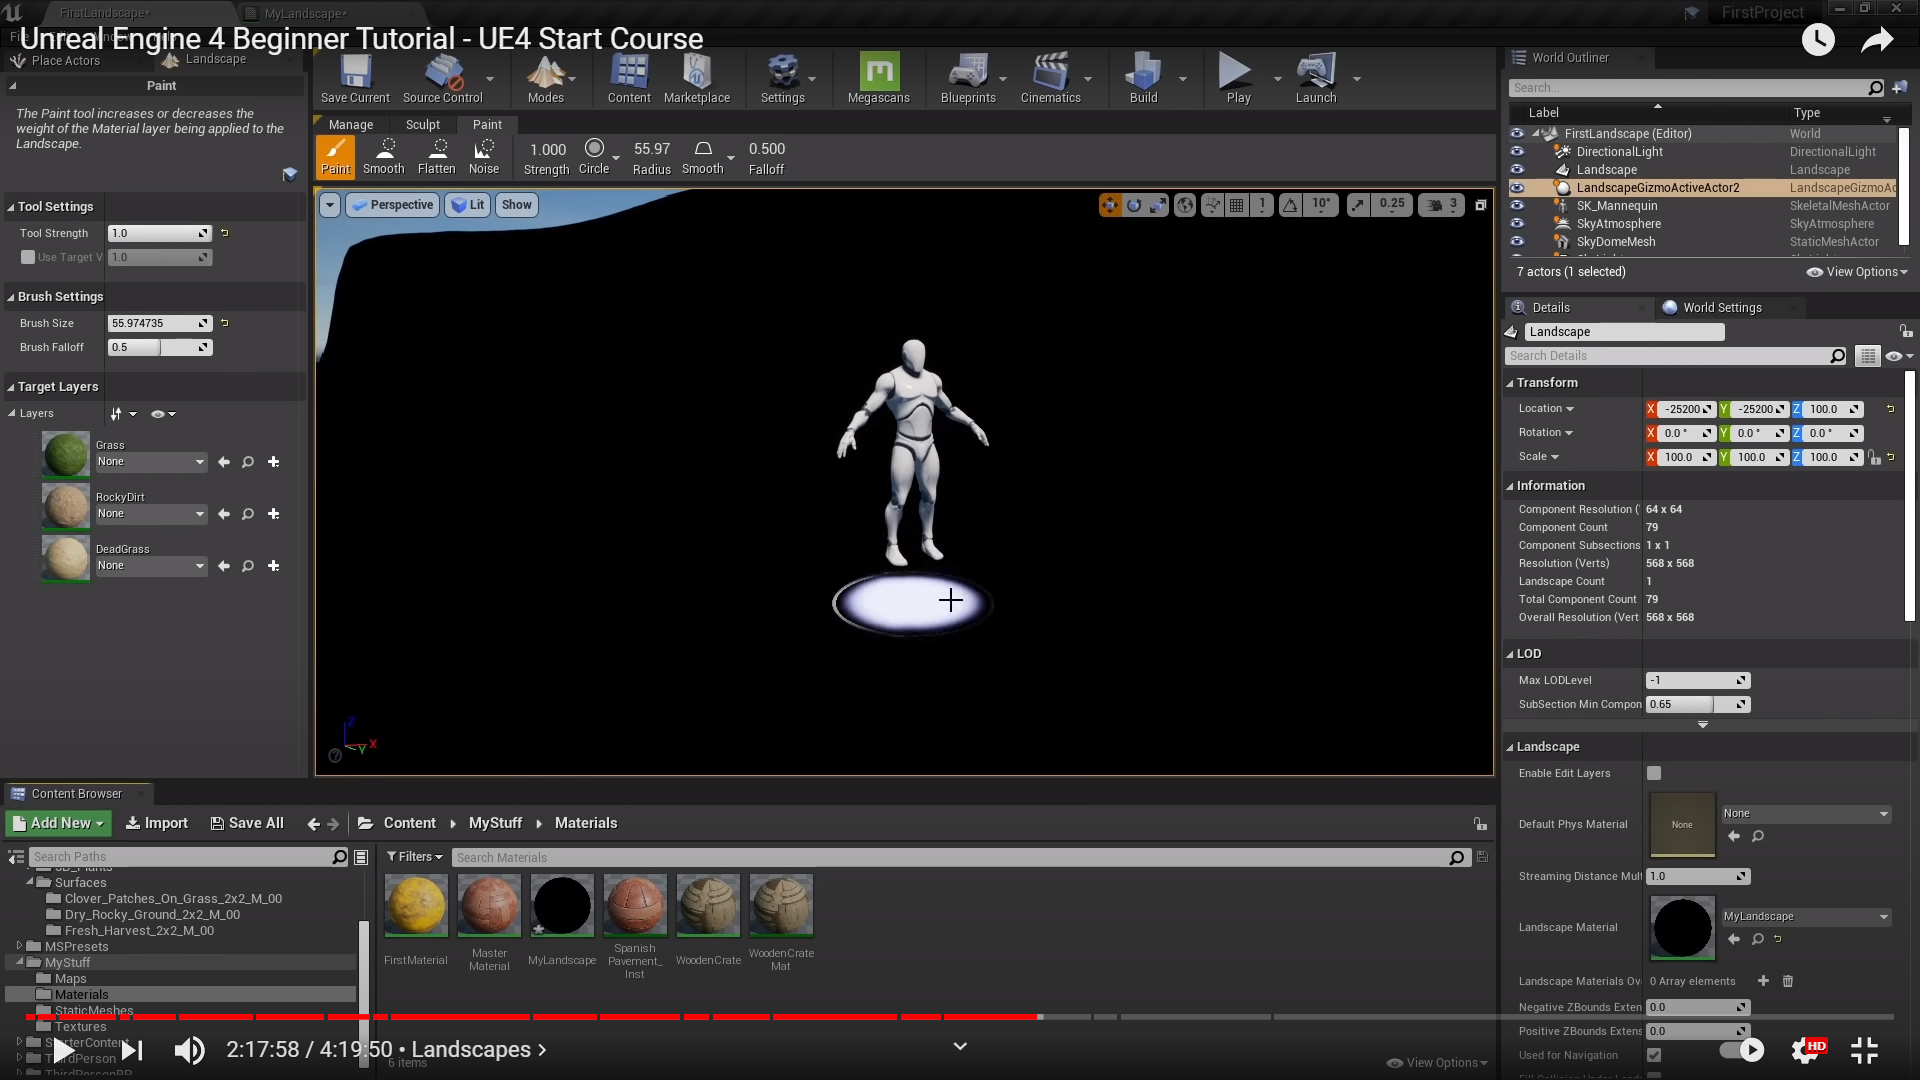Collapse the Brush Settings section
Image resolution: width=1920 pixels, height=1080 pixels.
click(11, 297)
